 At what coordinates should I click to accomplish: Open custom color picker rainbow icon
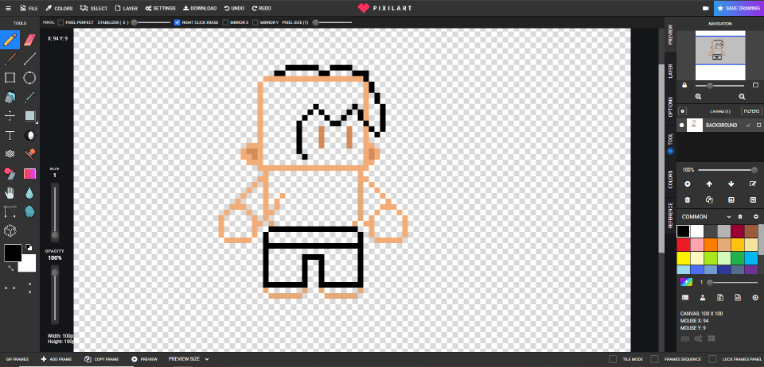[686, 282]
